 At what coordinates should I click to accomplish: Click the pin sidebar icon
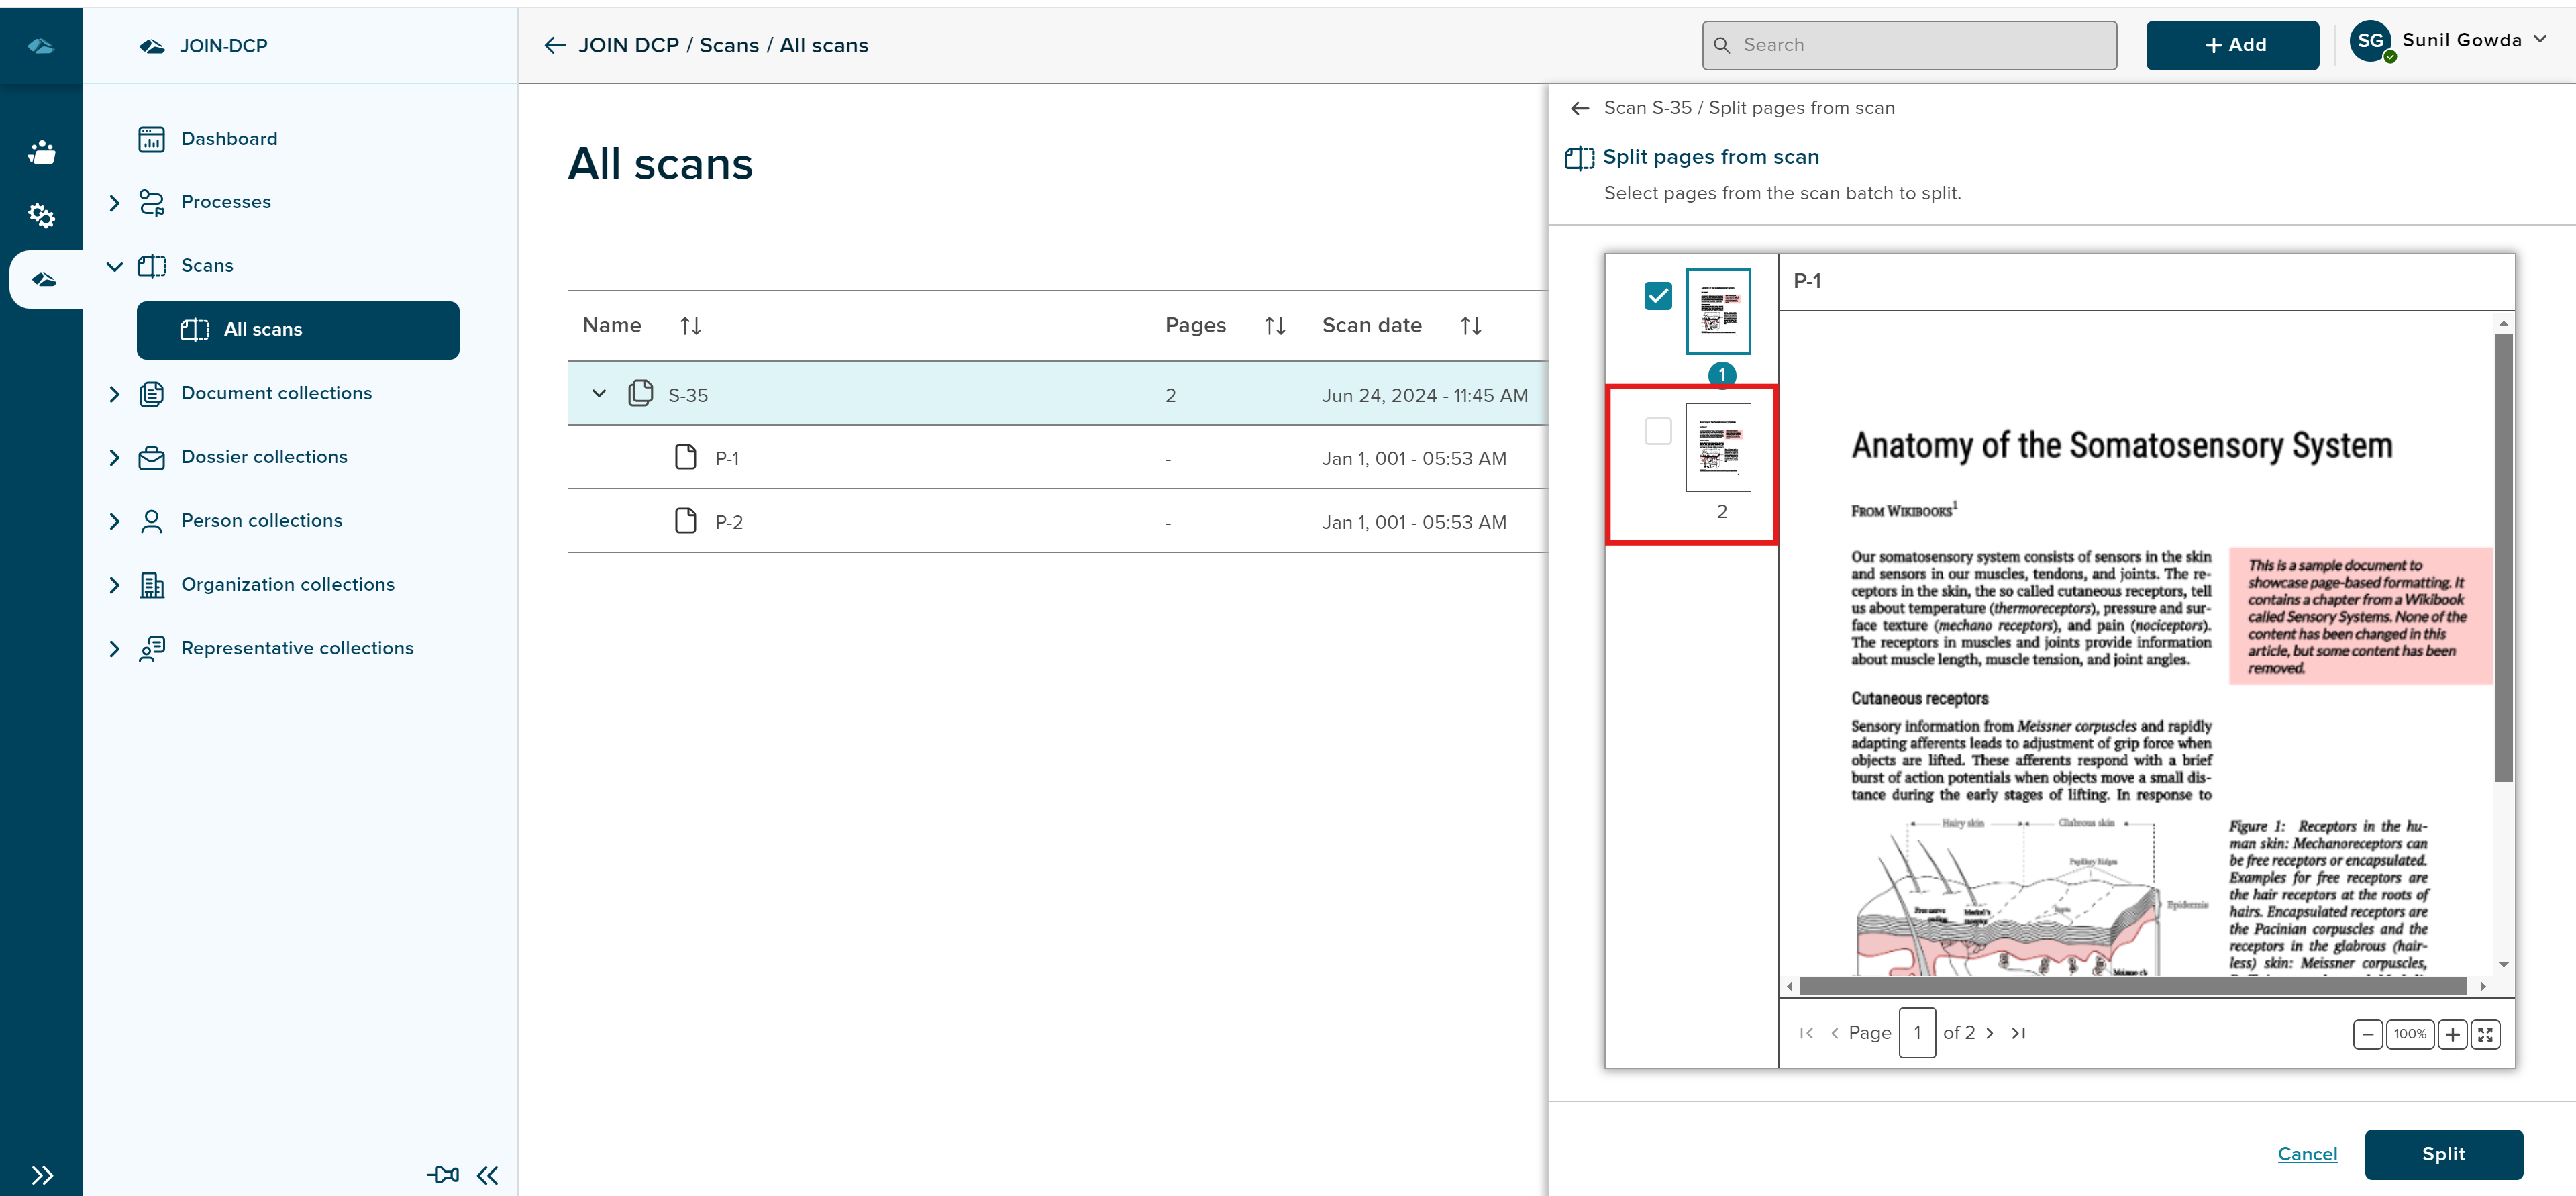pos(443,1174)
